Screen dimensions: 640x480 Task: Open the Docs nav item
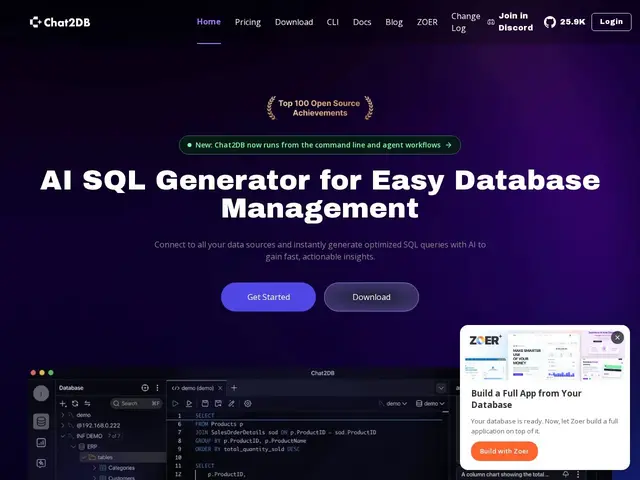362,22
